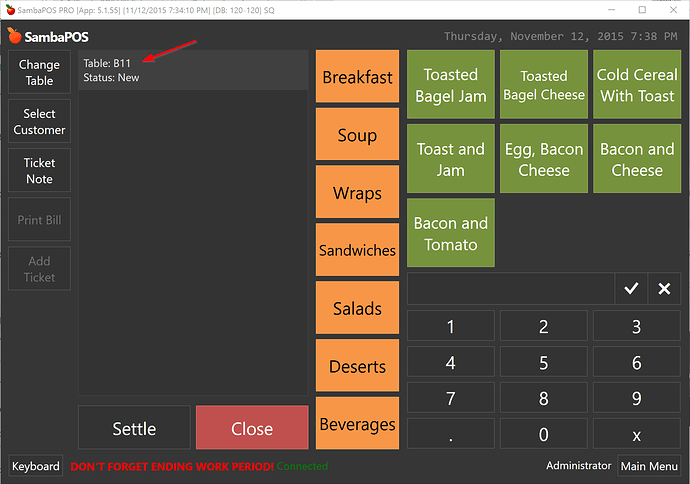Click the X clear icon beside numpad field
Screen dimensions: 690x484
tap(664, 289)
